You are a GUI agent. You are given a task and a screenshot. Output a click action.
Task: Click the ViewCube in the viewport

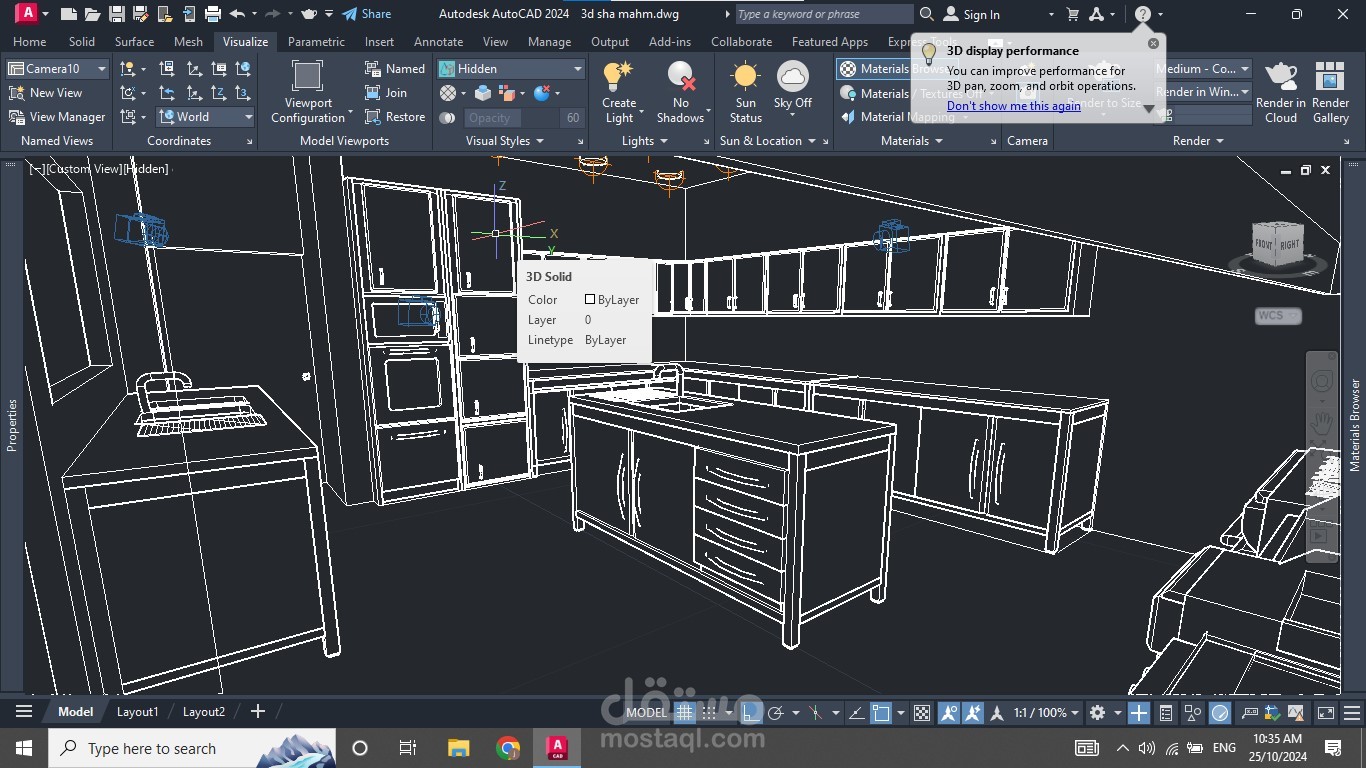(x=1277, y=244)
